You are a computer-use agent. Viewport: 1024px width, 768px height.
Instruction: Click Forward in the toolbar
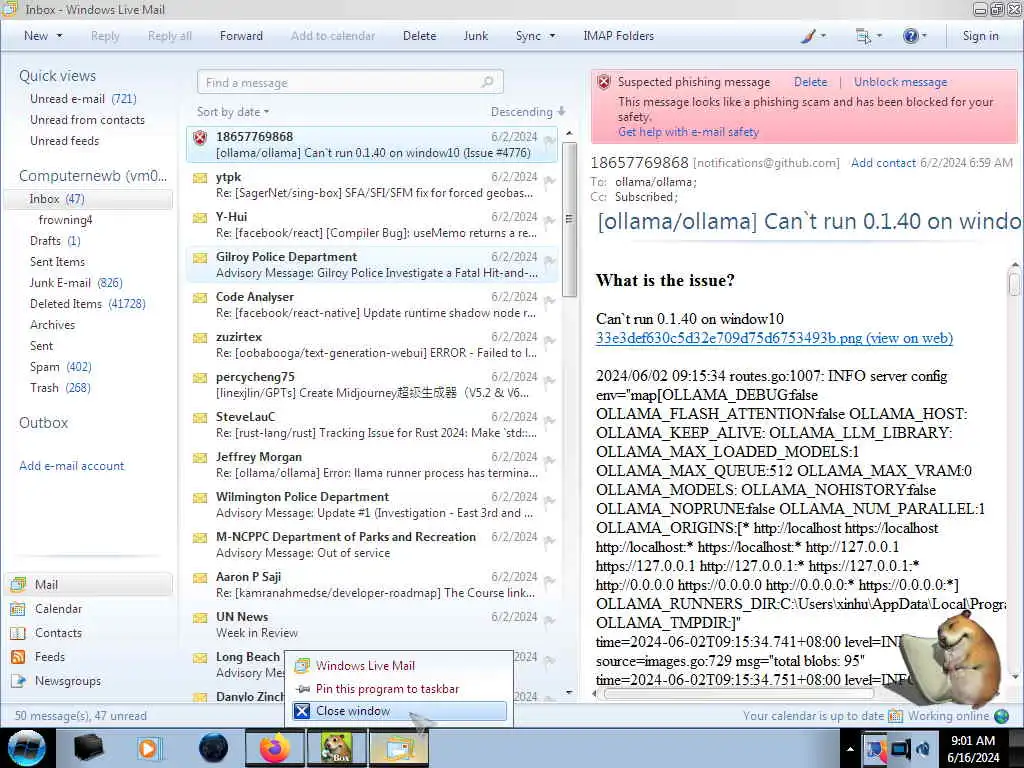point(241,36)
